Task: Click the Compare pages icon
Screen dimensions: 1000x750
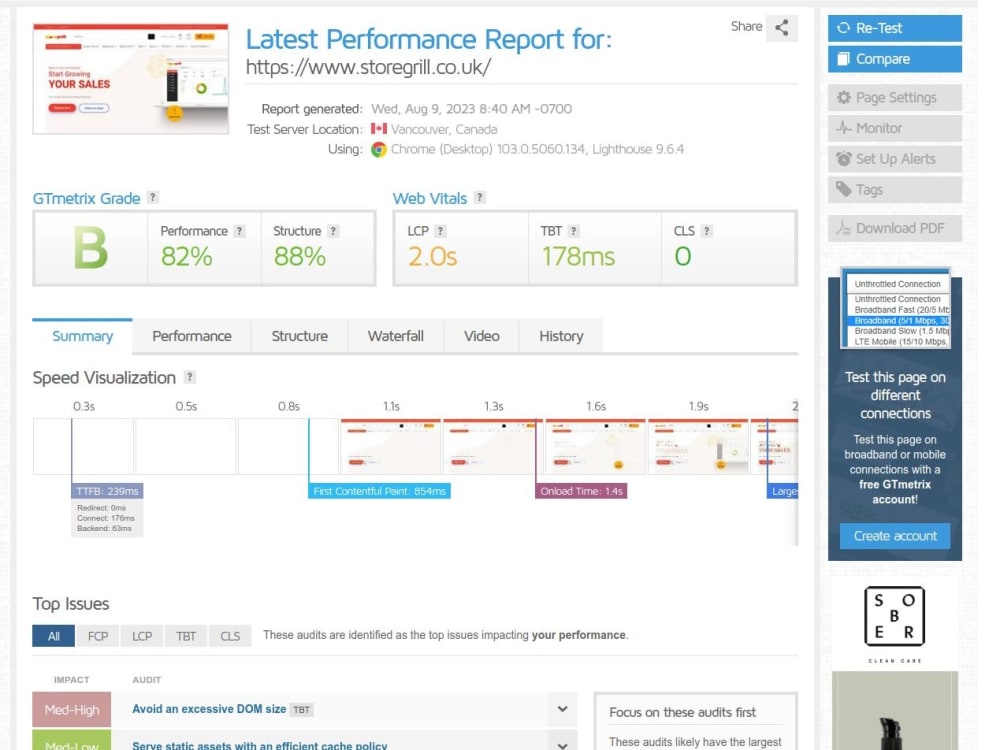Action: 843,59
